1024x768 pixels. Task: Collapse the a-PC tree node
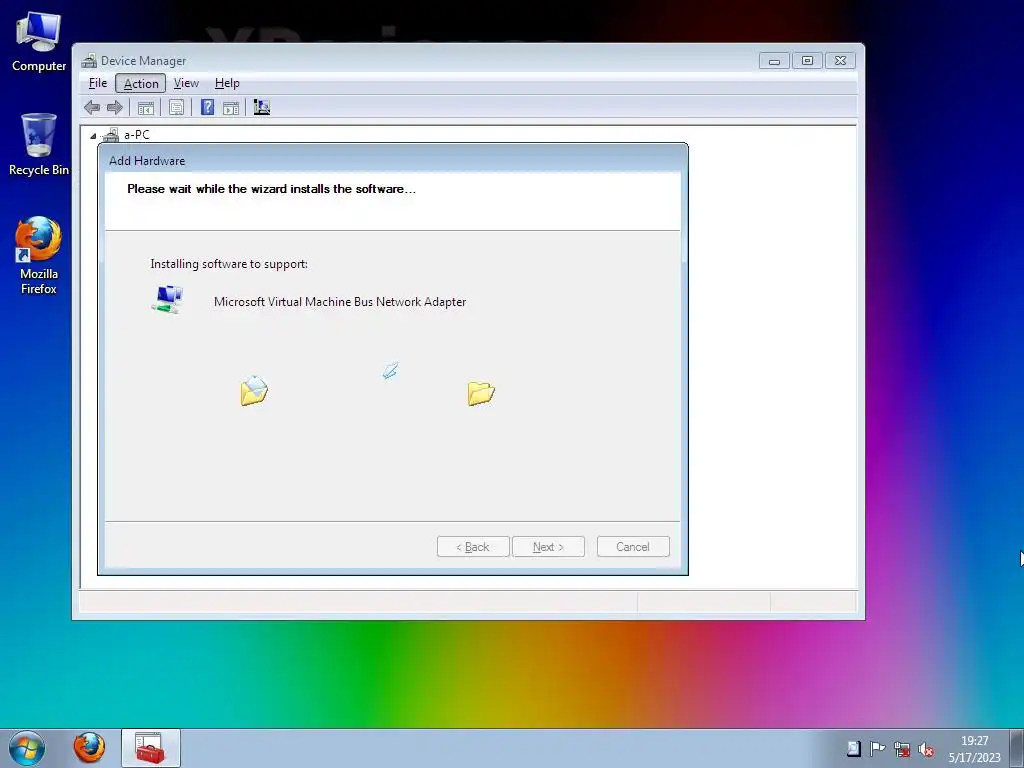(93, 136)
